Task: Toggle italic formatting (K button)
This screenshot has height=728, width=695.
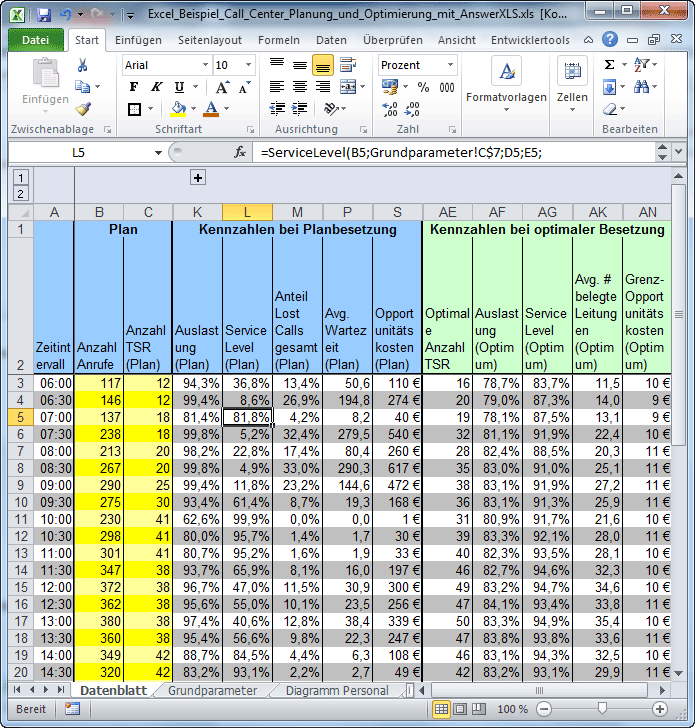Action: pos(156,87)
